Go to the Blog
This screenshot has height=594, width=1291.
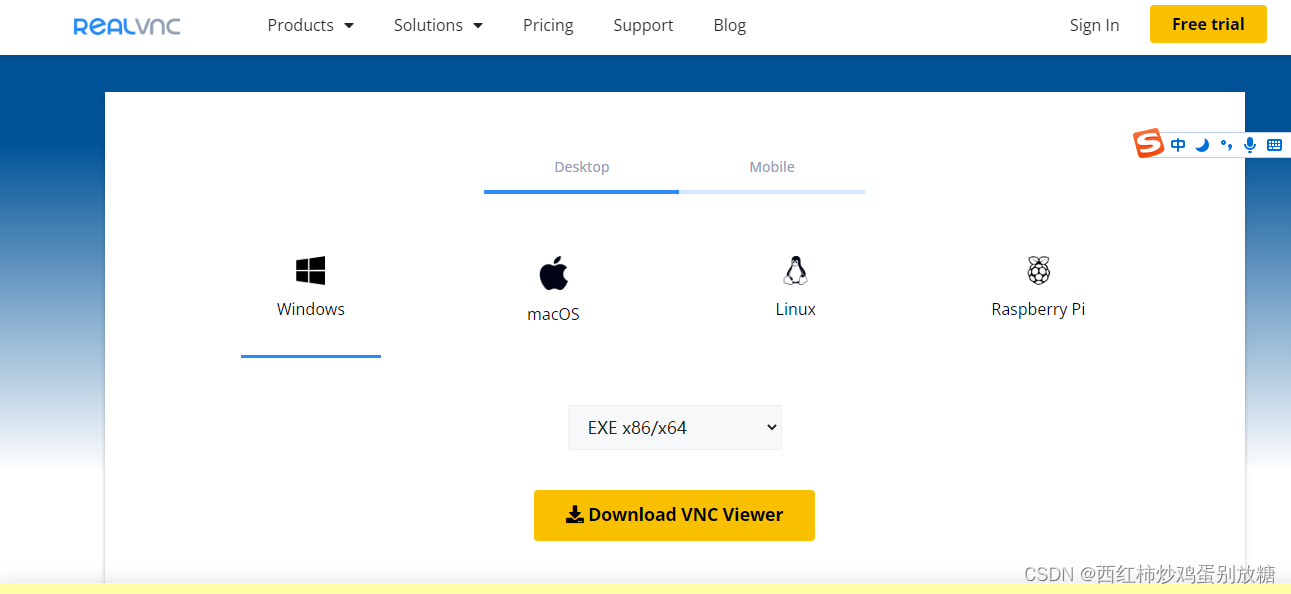tap(730, 25)
